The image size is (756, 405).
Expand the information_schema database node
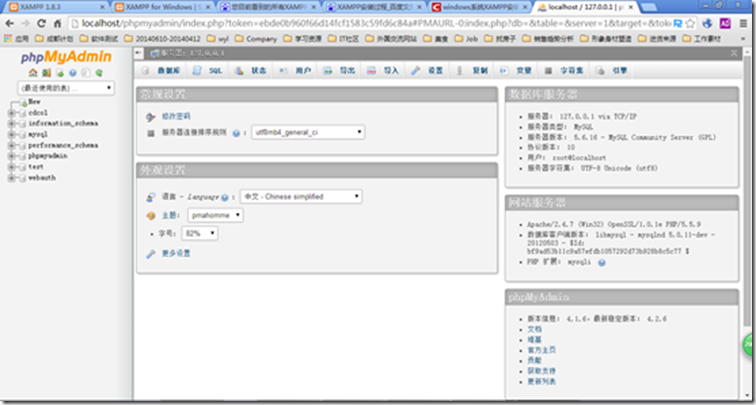click(x=12, y=123)
